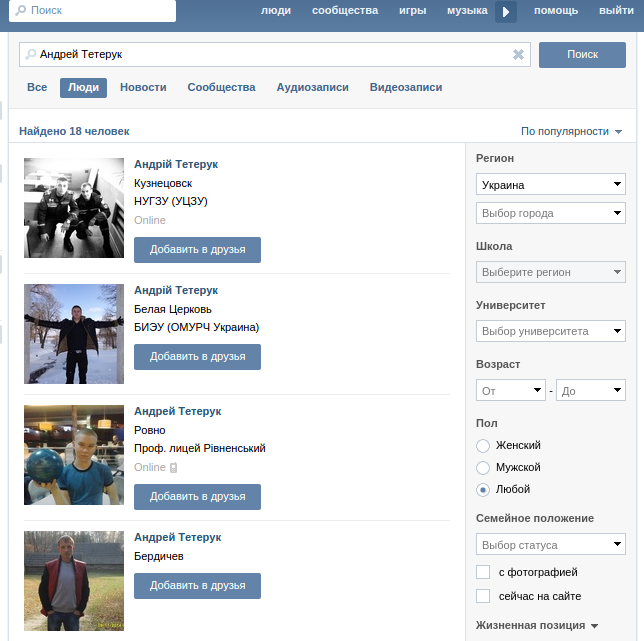Open the 'Выбор университета' dropdown
Screen dimensions: 644x641
(551, 331)
